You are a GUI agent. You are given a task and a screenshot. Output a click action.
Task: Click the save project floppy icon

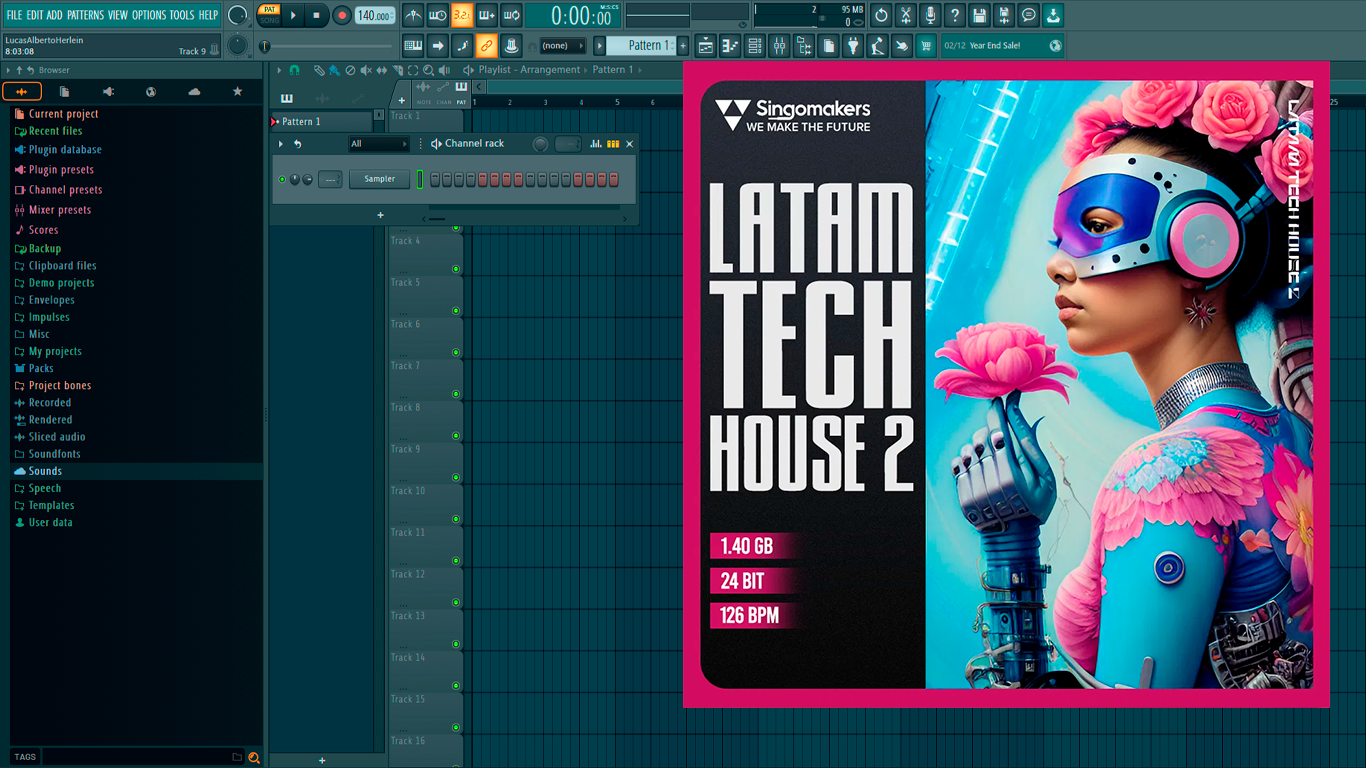click(x=979, y=15)
